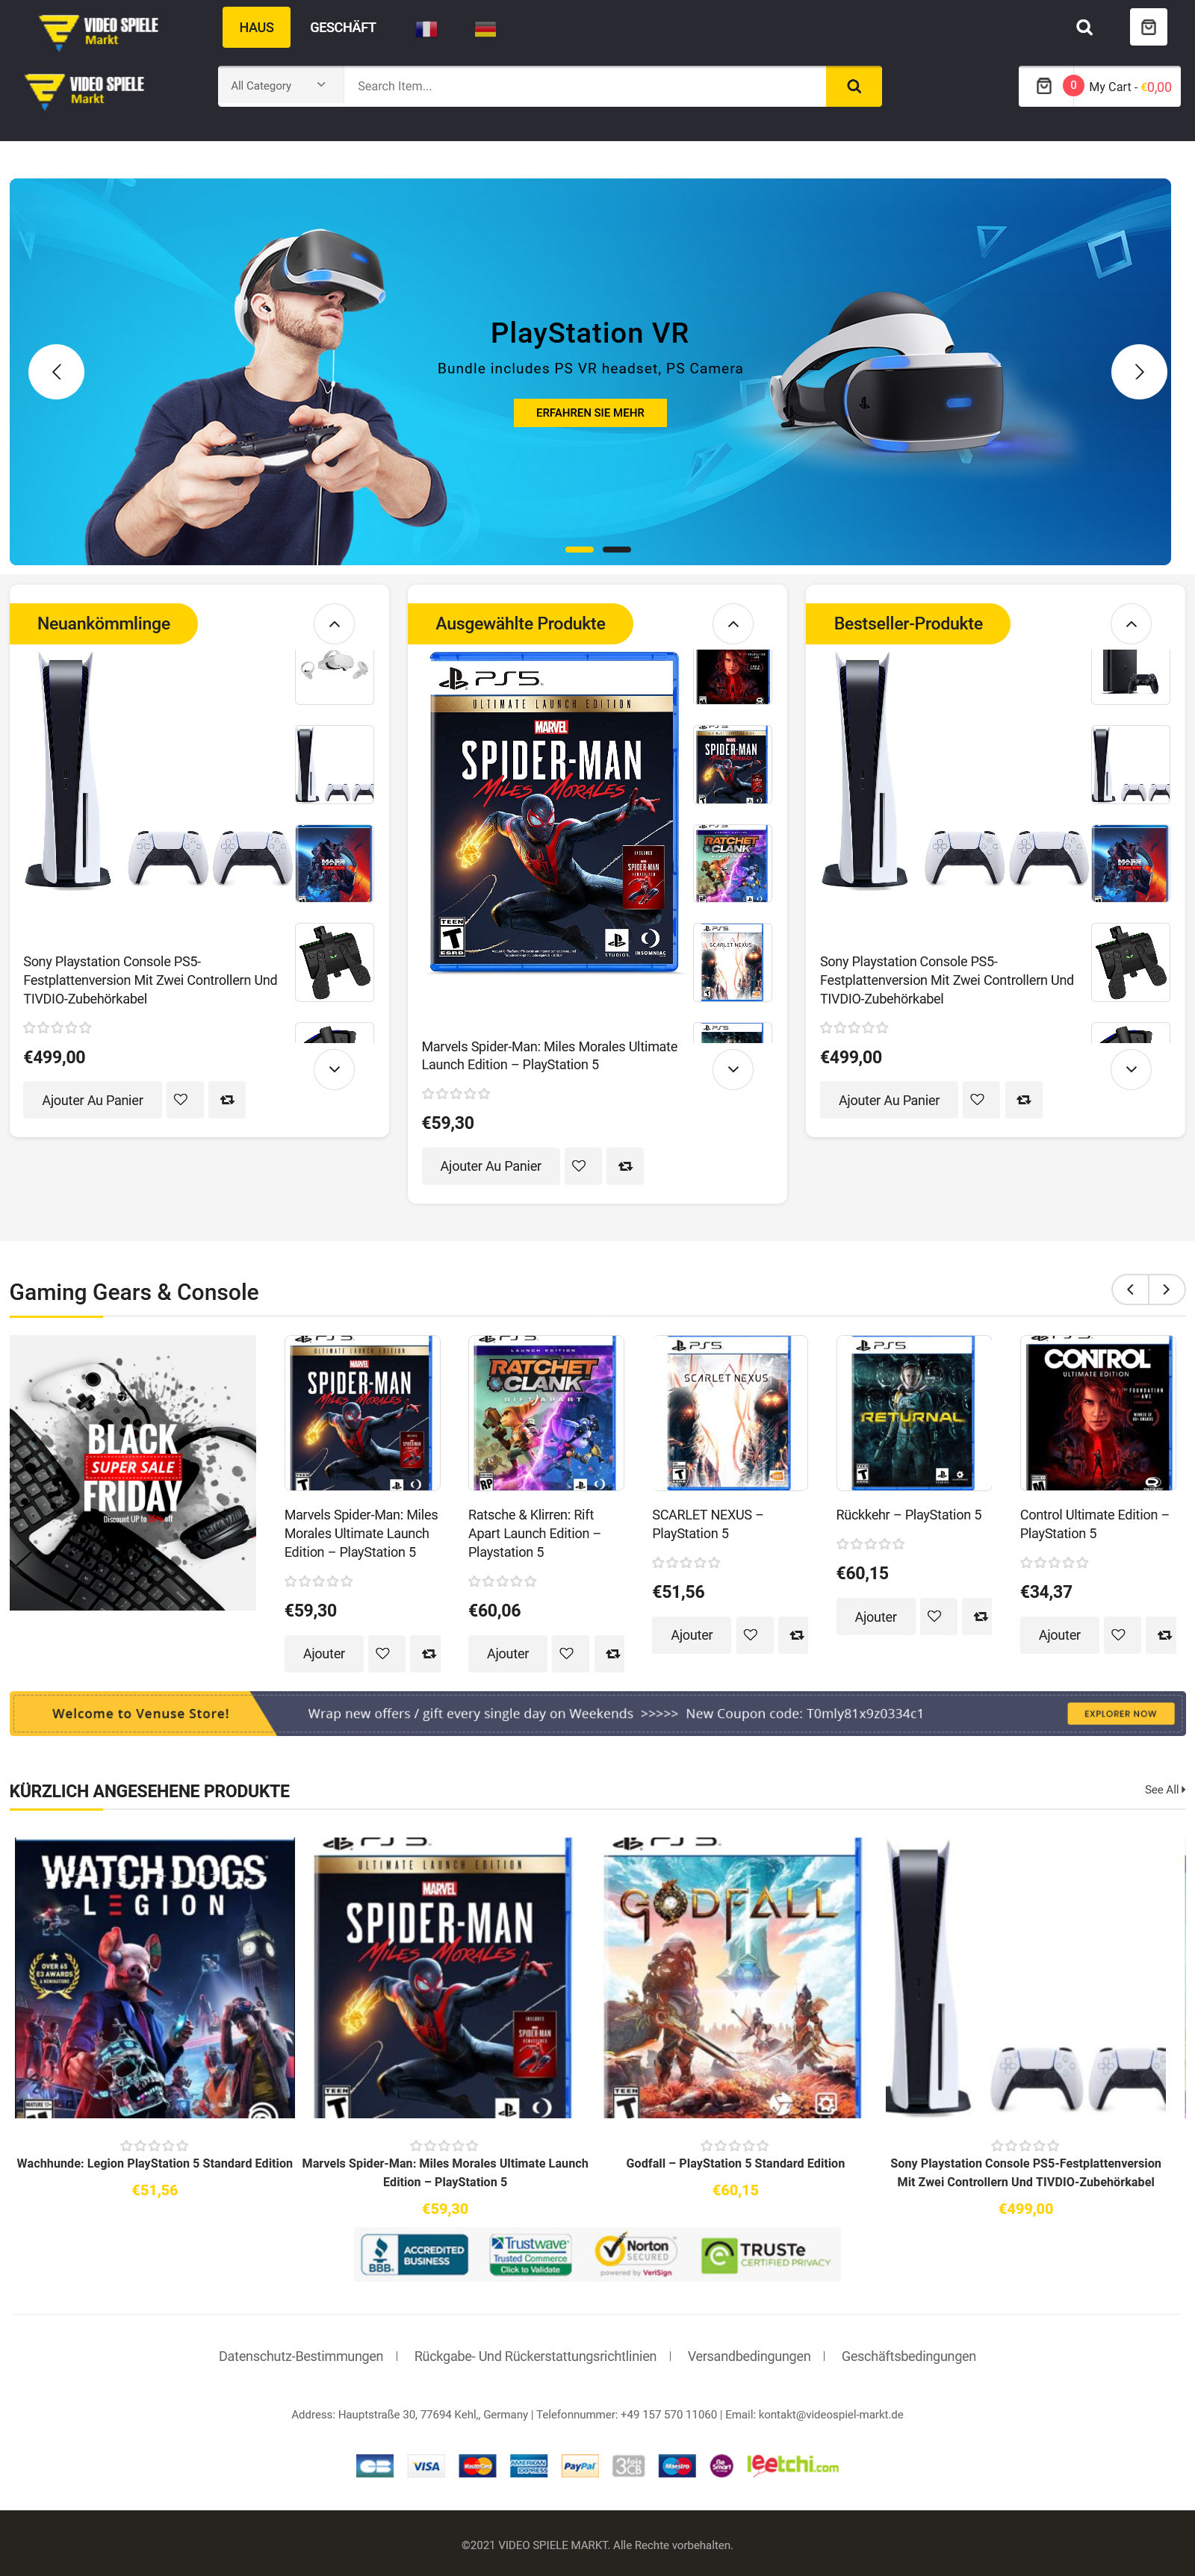The height and width of the screenshot is (2576, 1195).
Task: Select the second slider pagination dot
Action: point(616,550)
